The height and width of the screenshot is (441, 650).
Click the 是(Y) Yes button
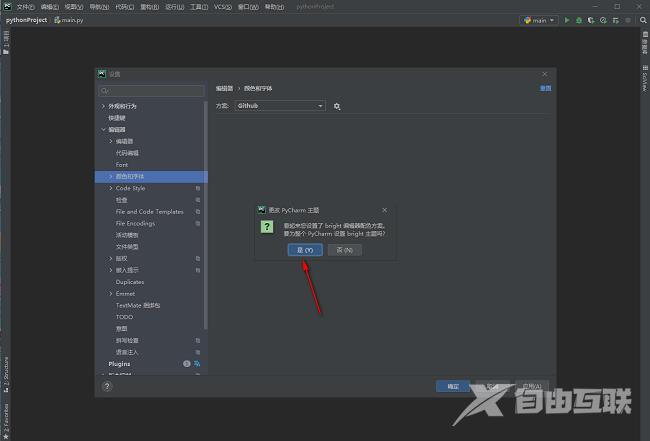[305, 250]
